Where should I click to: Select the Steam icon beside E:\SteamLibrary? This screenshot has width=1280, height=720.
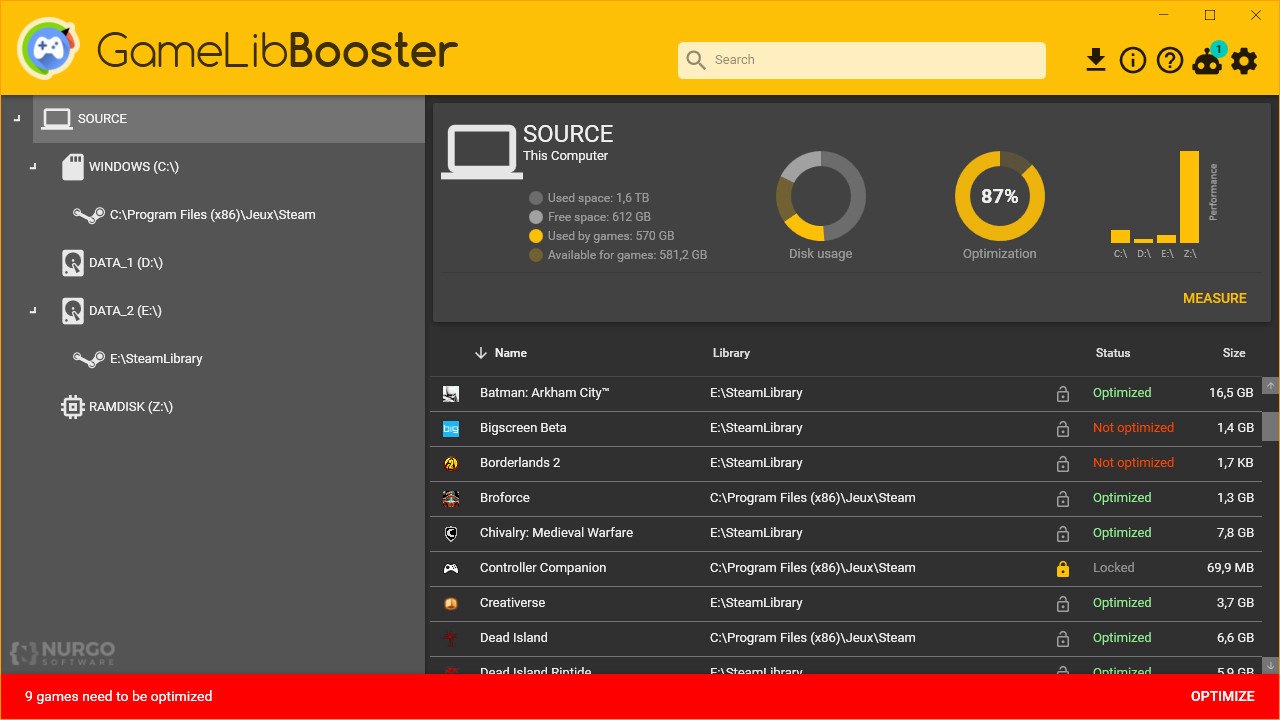(88, 358)
